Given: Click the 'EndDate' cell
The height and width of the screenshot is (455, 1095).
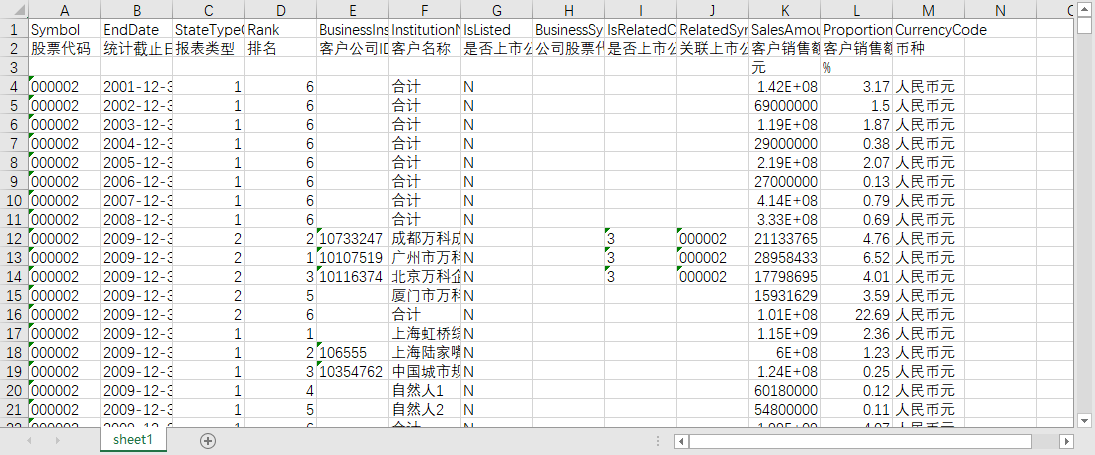Looking at the screenshot, I should [137, 30].
